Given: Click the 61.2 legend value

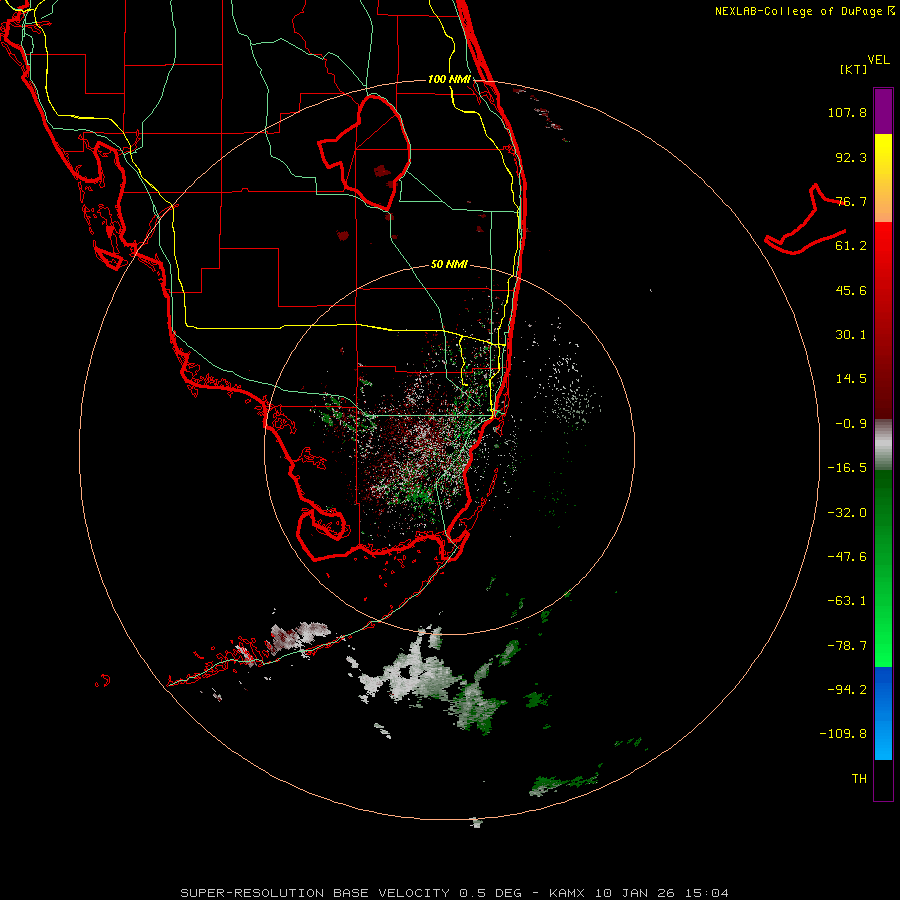Looking at the screenshot, I should tap(851, 246).
